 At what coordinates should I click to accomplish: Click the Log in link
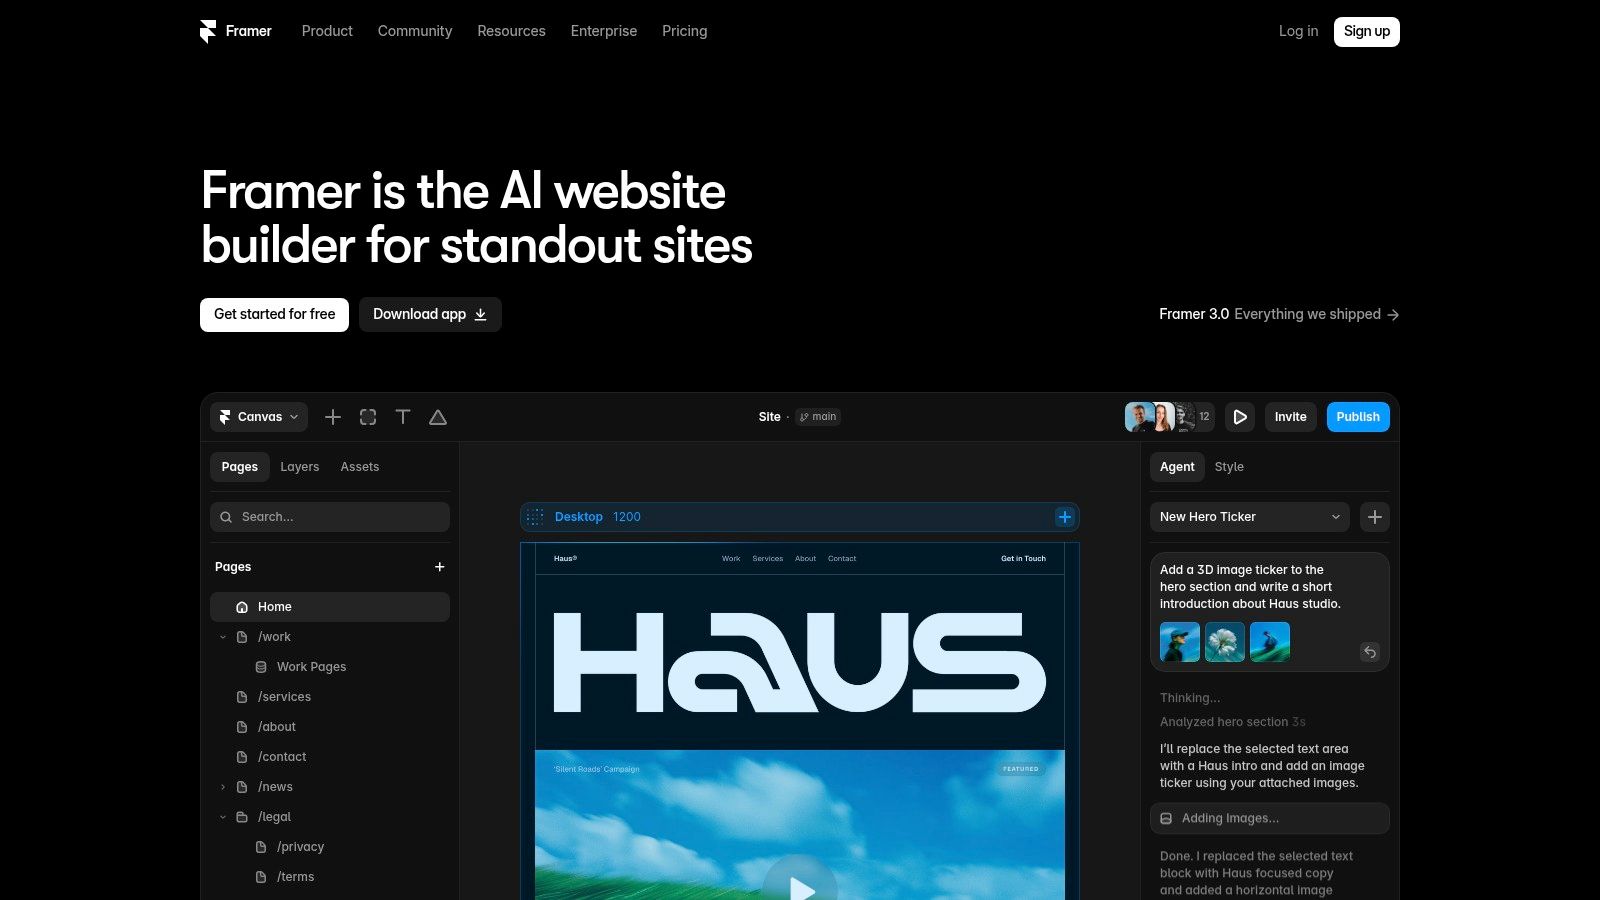click(1298, 31)
